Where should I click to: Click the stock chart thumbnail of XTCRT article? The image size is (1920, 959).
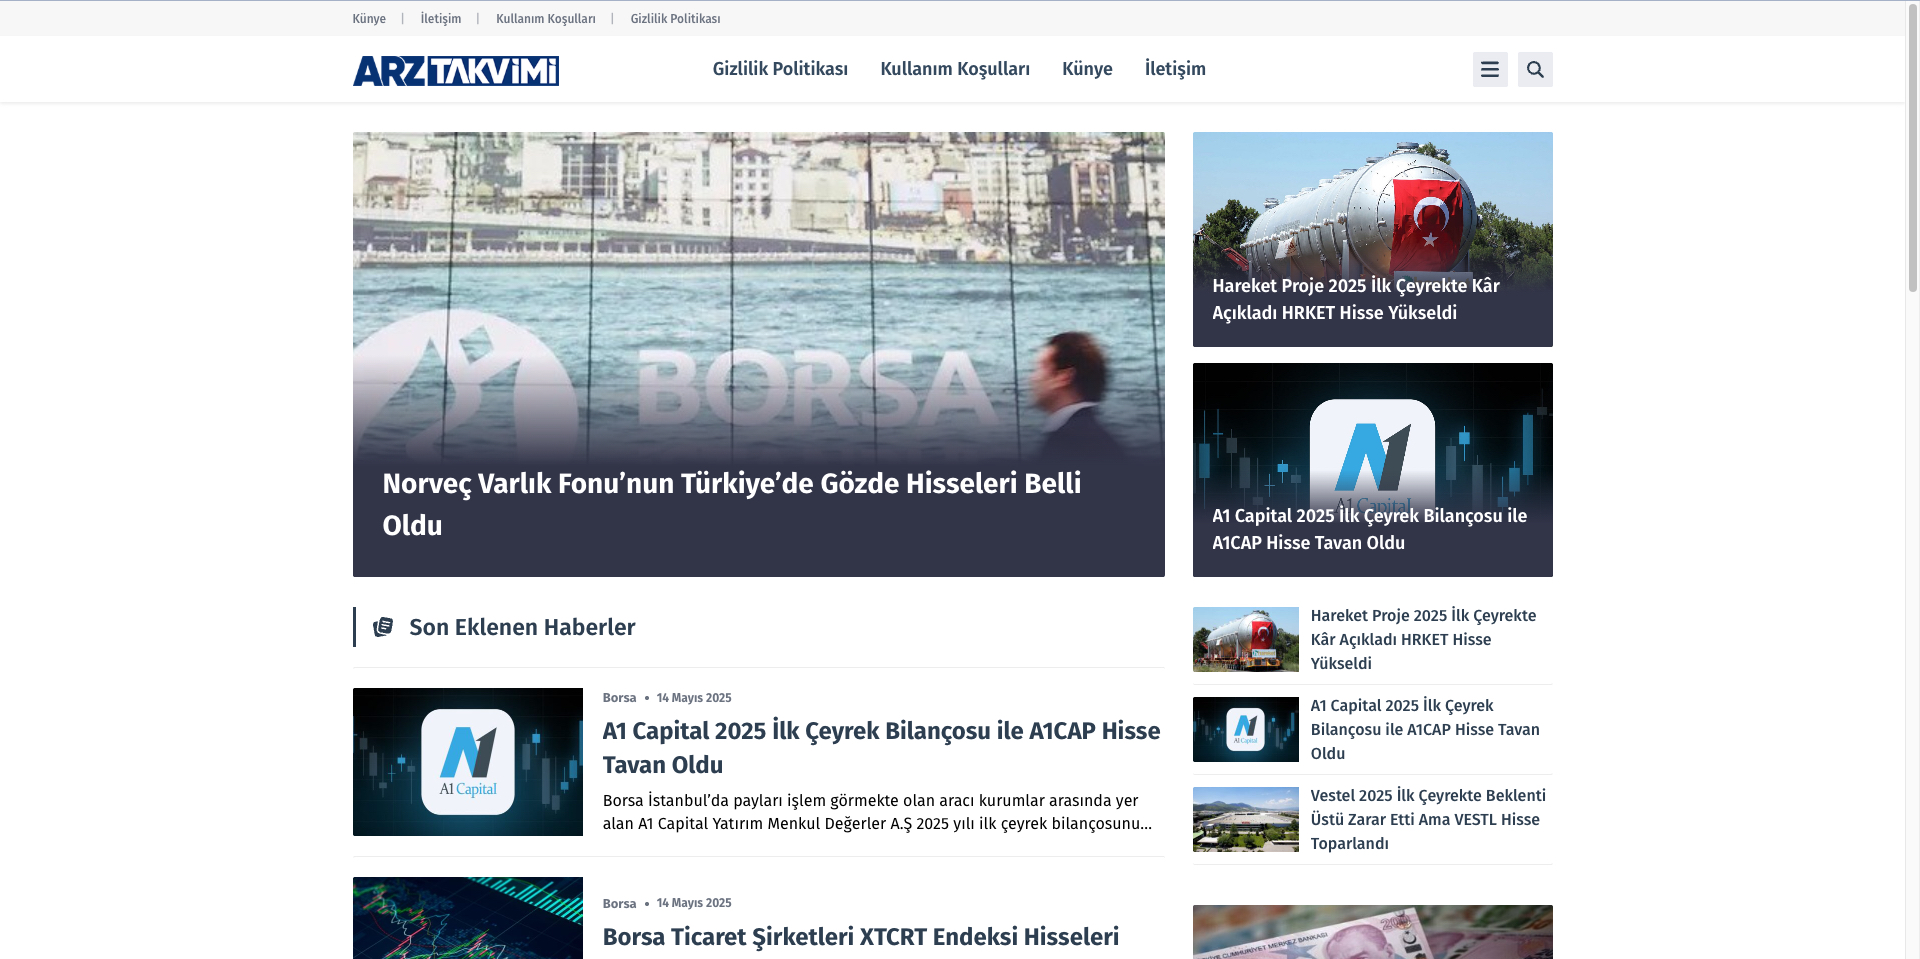click(468, 918)
